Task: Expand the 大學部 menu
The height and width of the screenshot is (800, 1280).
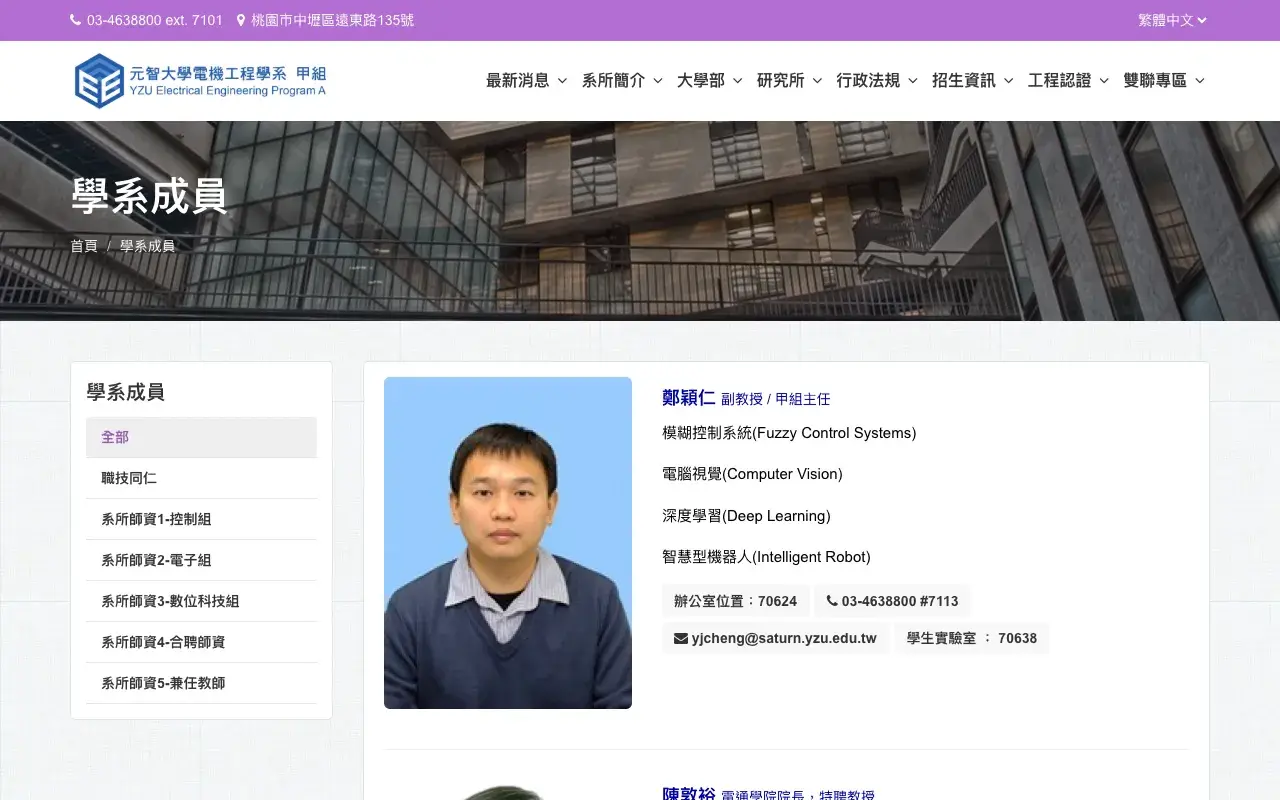Action: point(710,81)
